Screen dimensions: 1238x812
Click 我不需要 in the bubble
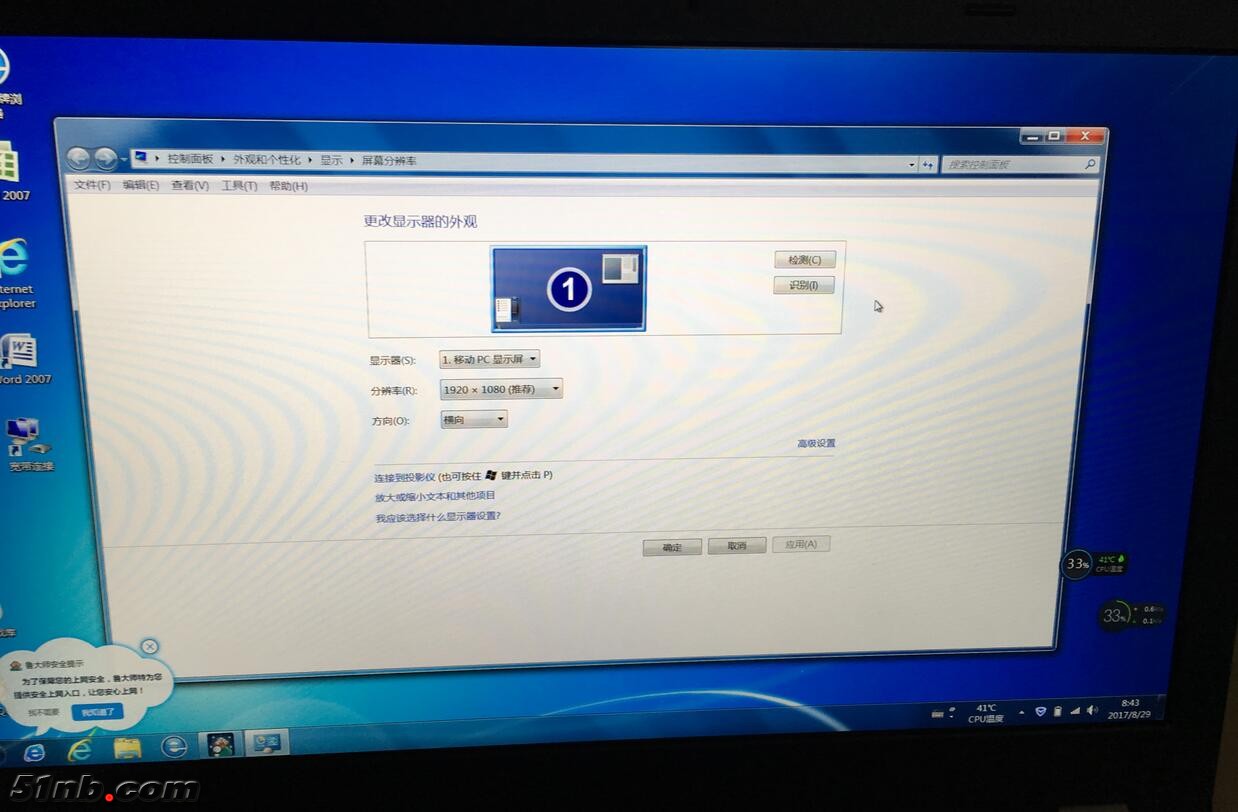[x=44, y=712]
